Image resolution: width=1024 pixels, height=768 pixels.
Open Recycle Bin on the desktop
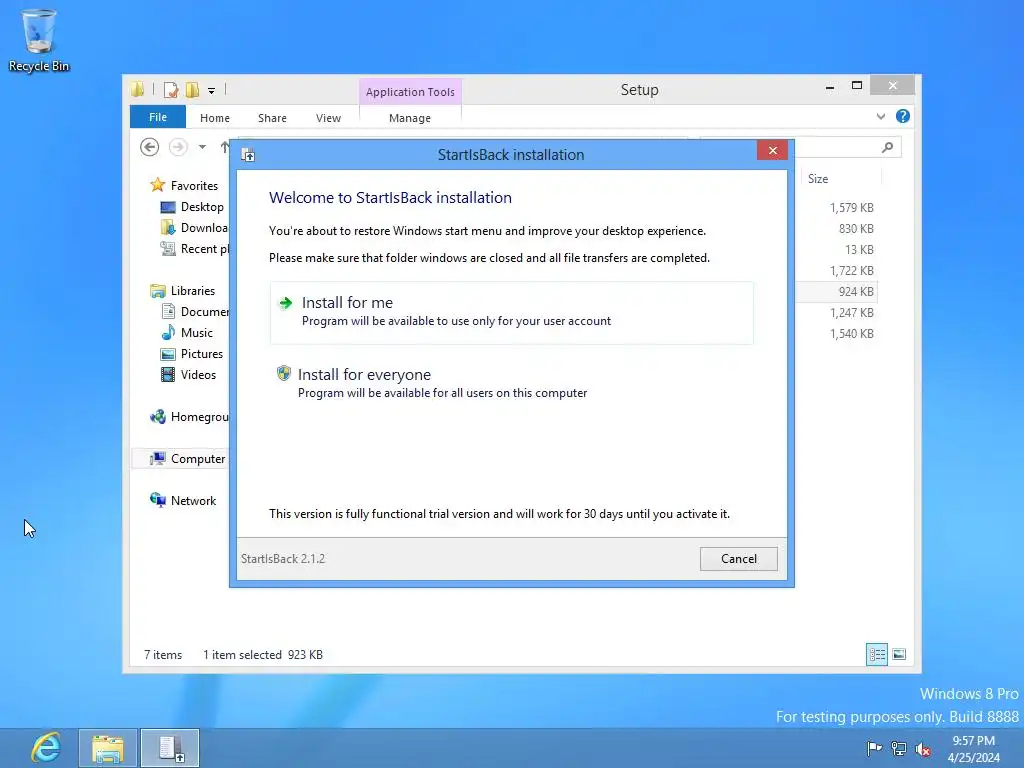point(39,40)
